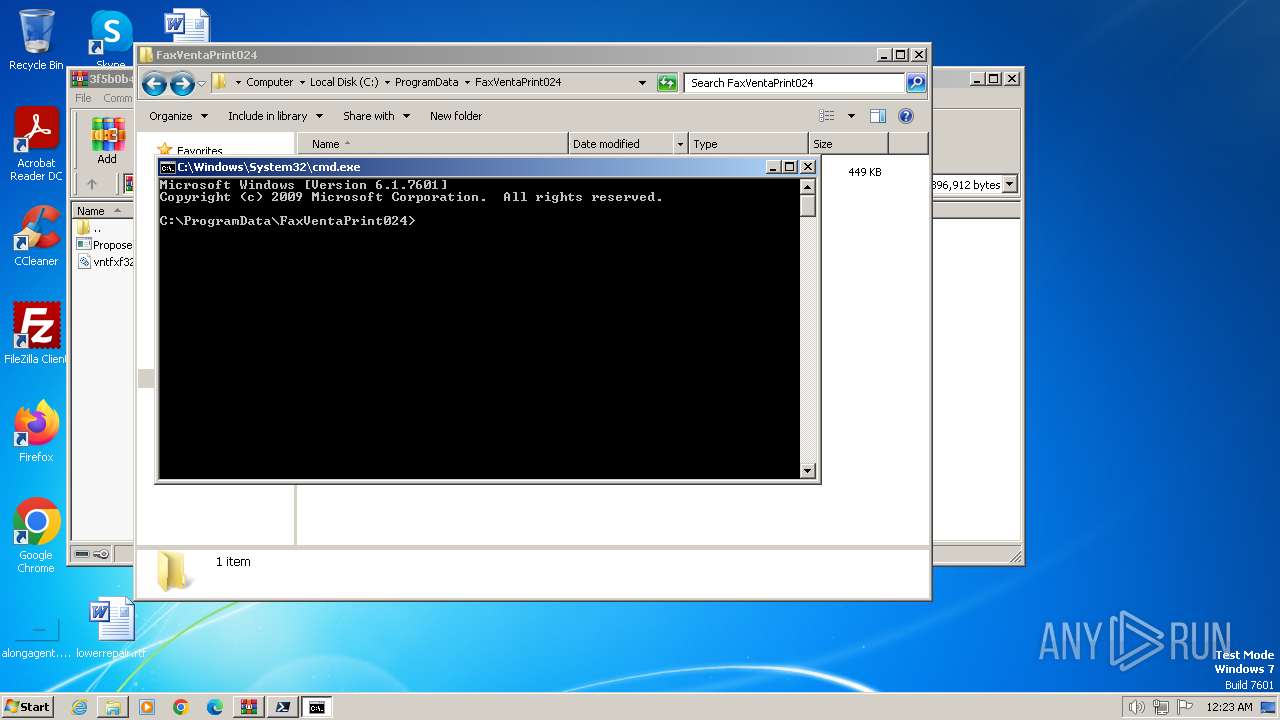Open Chrome from the taskbar
This screenshot has width=1280, height=720.
[x=181, y=707]
